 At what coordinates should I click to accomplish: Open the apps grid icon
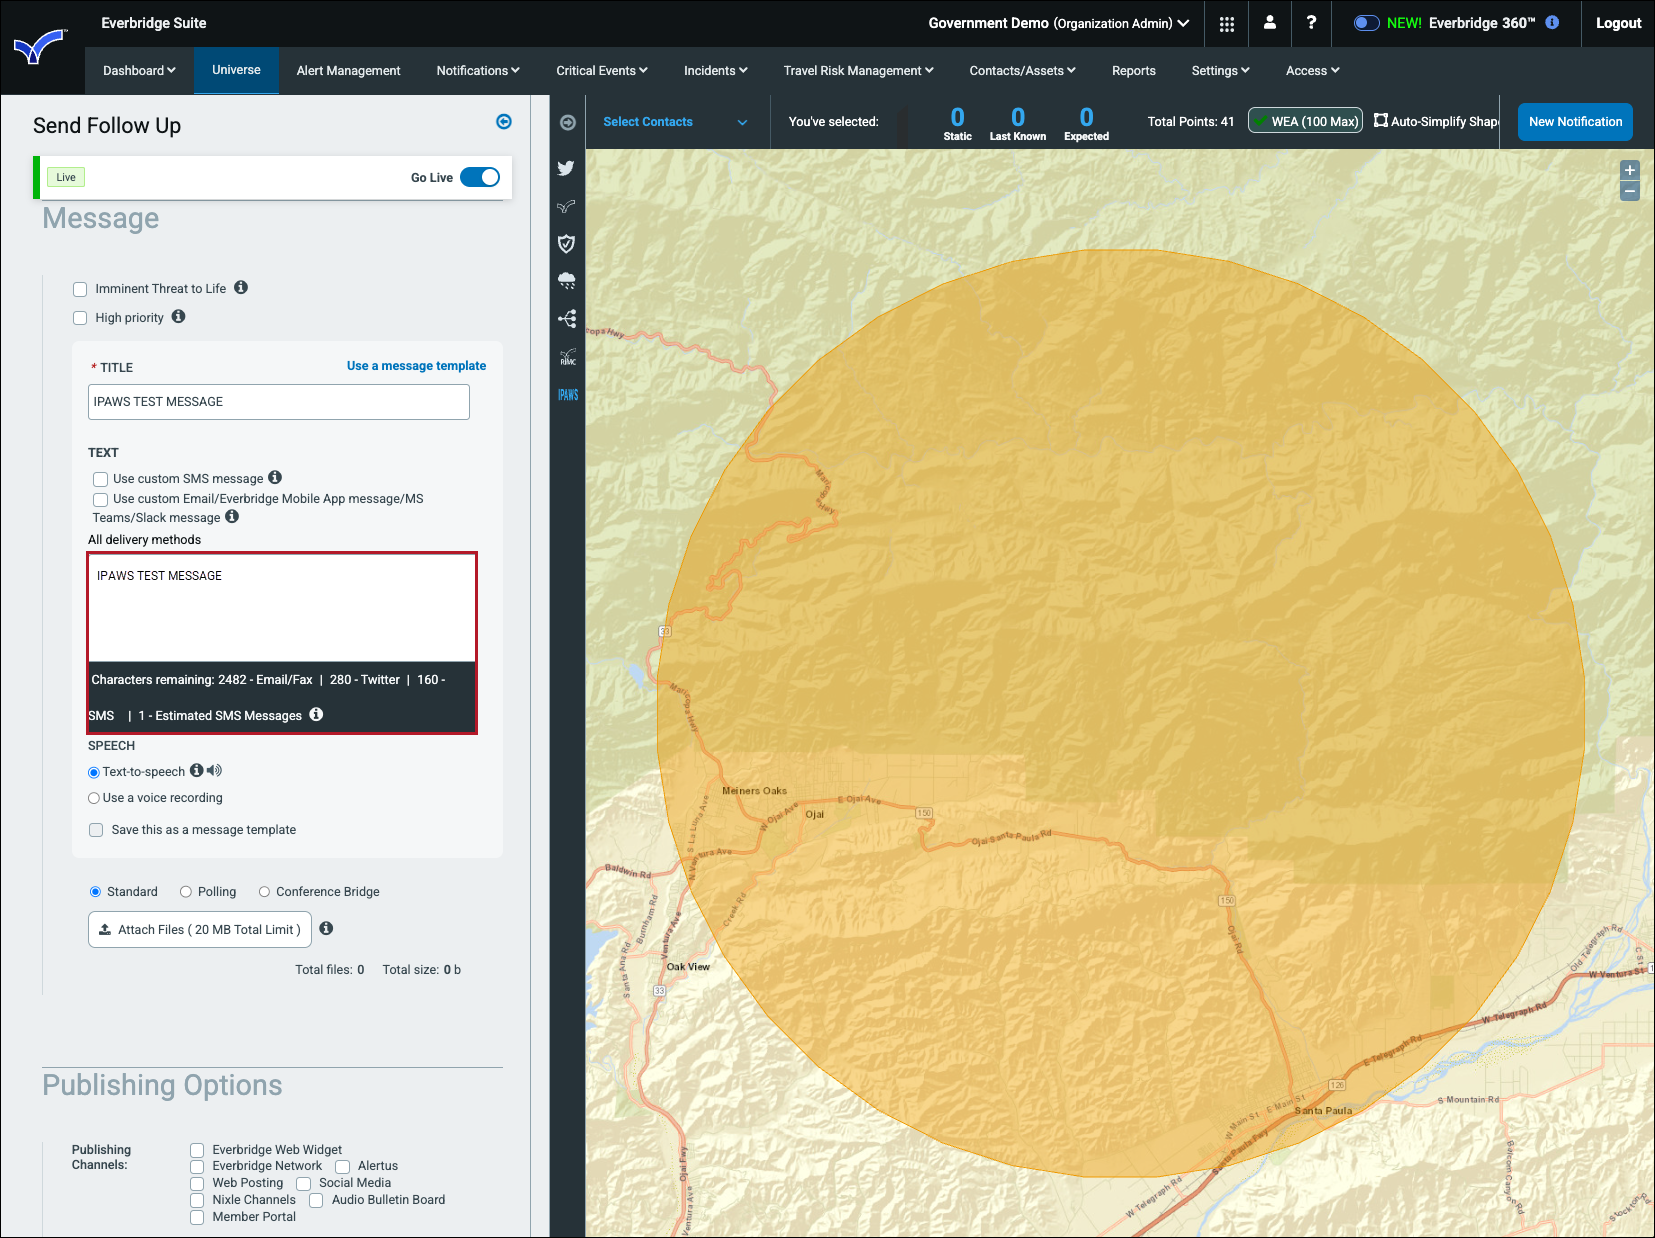1227,24
